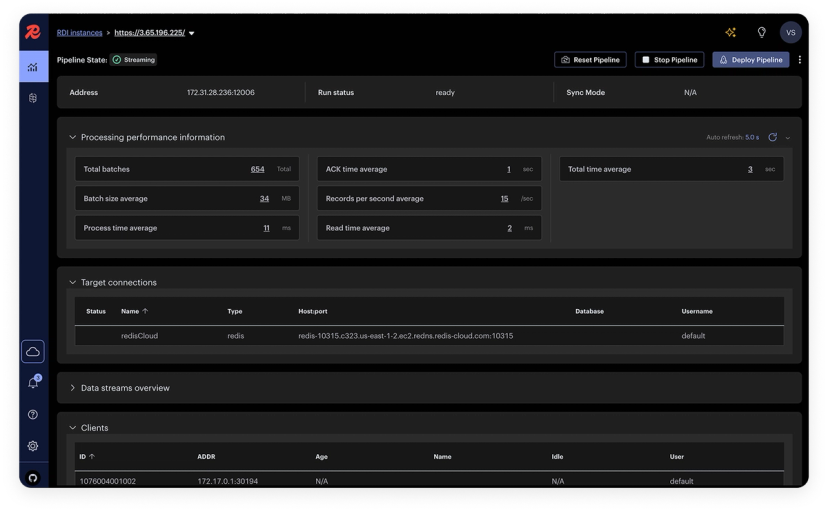Screen dimensions: 828x512
Task: Click Records per second average value 15
Action: (x=505, y=199)
